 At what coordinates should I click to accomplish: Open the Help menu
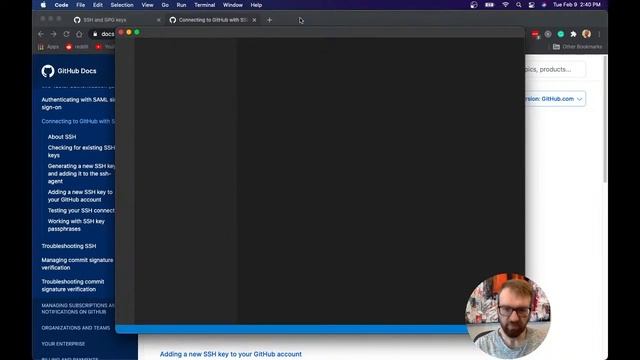click(x=256, y=5)
